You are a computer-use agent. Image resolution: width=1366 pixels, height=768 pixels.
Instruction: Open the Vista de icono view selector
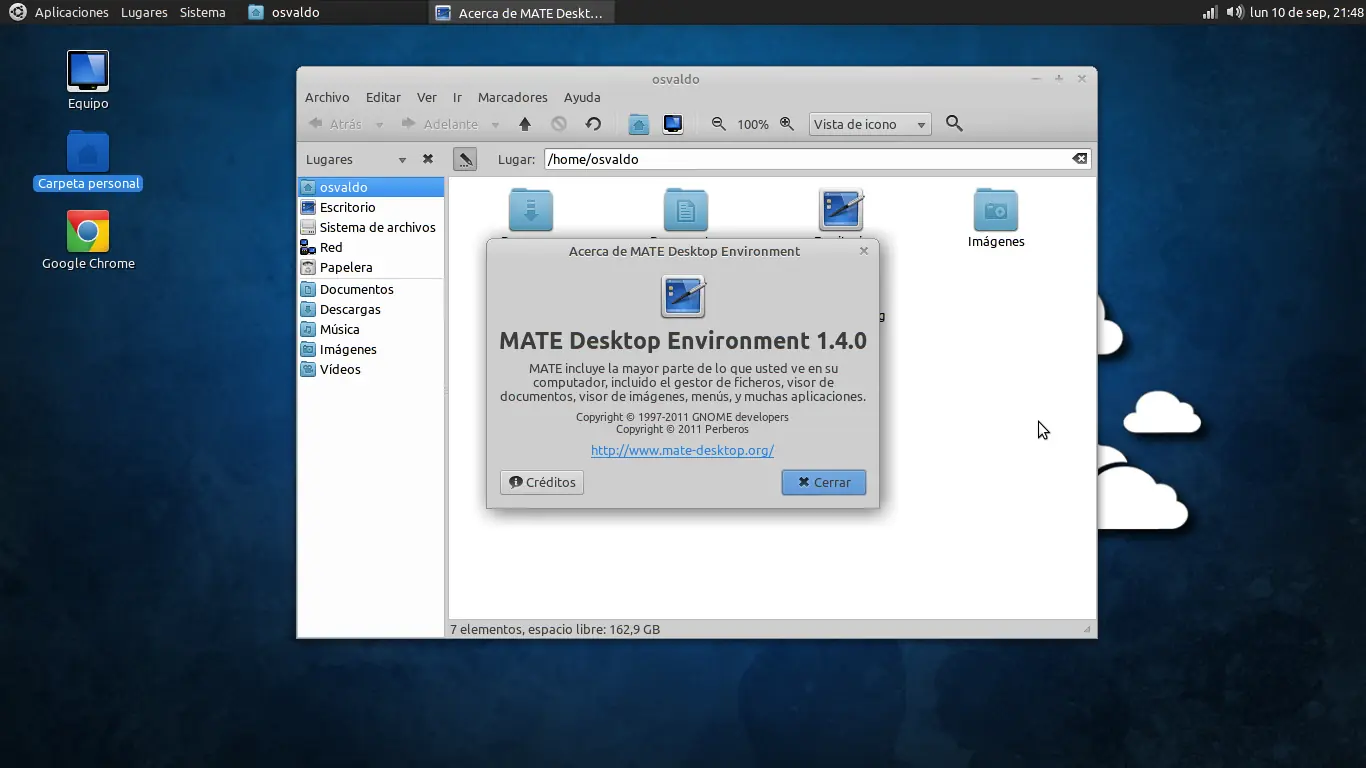(x=870, y=124)
